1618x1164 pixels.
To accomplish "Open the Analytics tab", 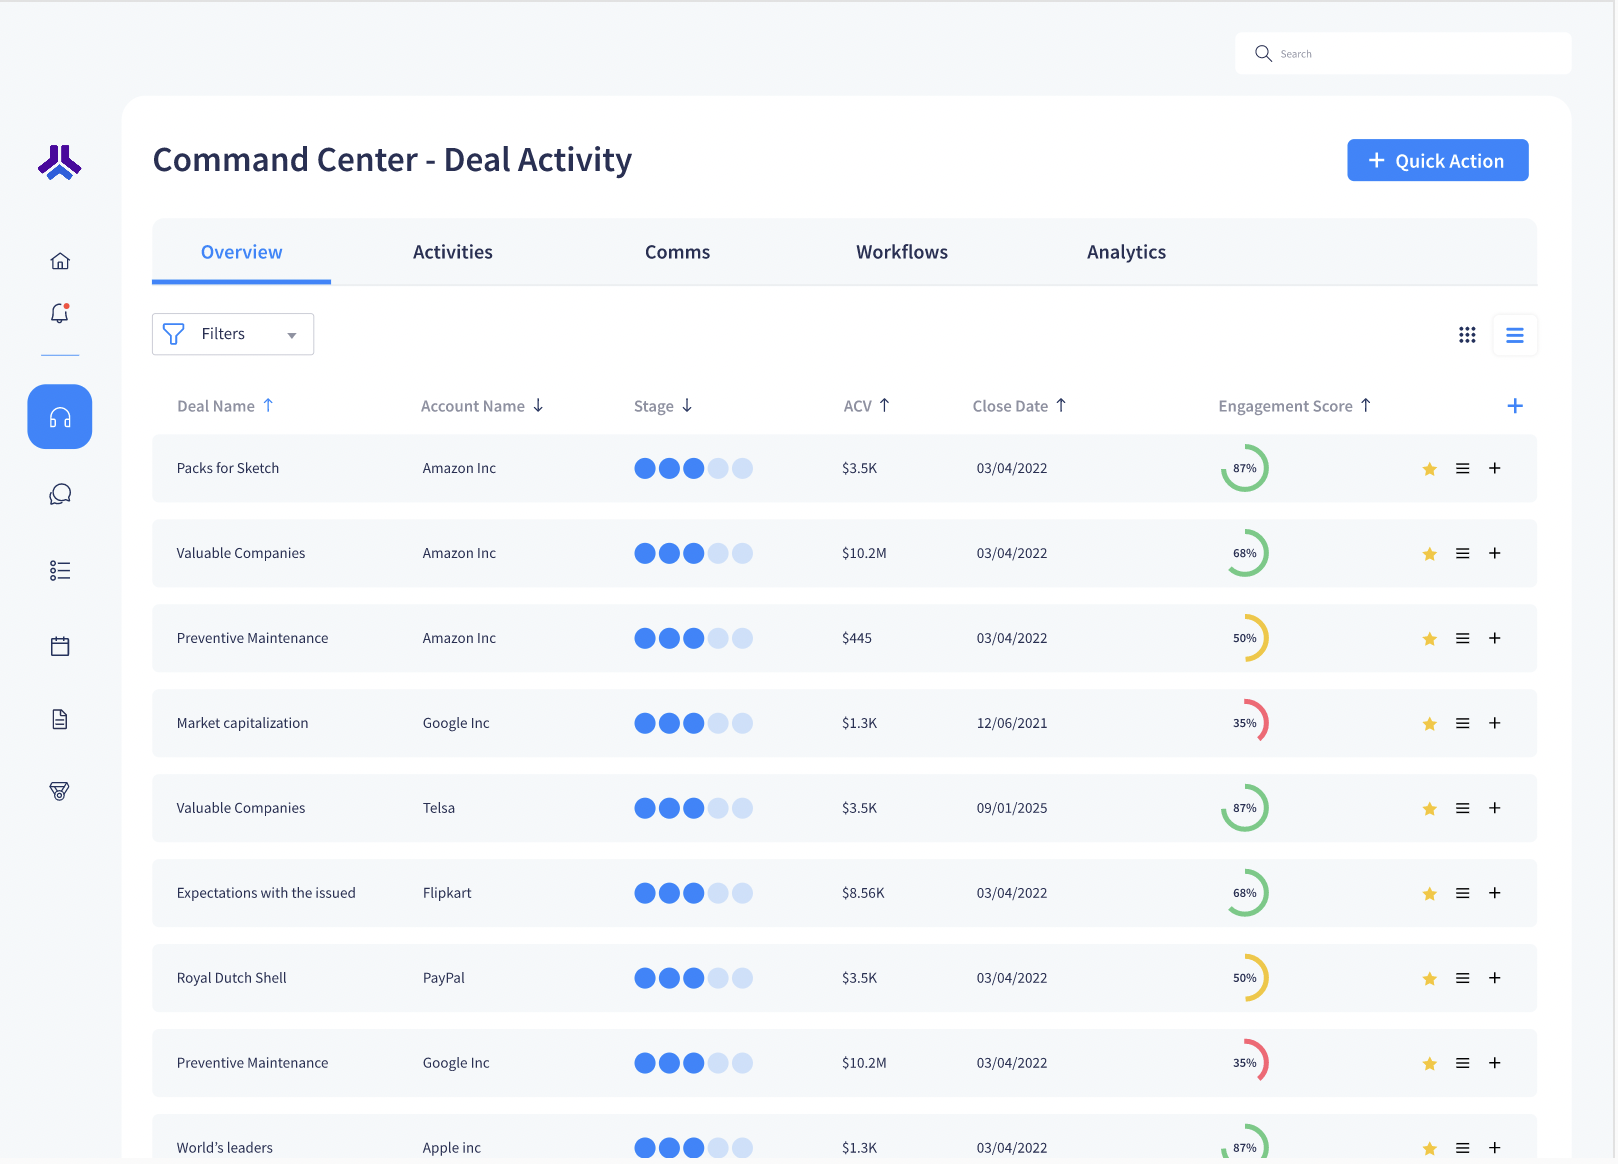I will 1126,252.
